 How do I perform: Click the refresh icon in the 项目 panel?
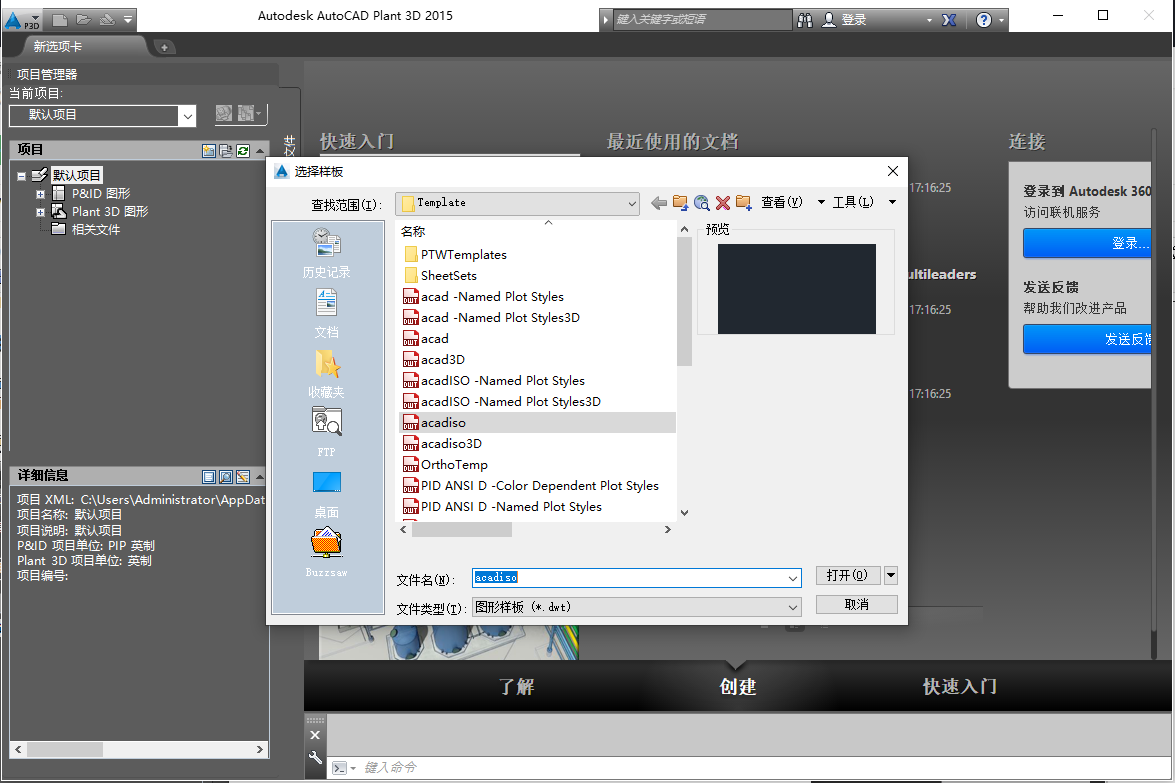tap(242, 150)
